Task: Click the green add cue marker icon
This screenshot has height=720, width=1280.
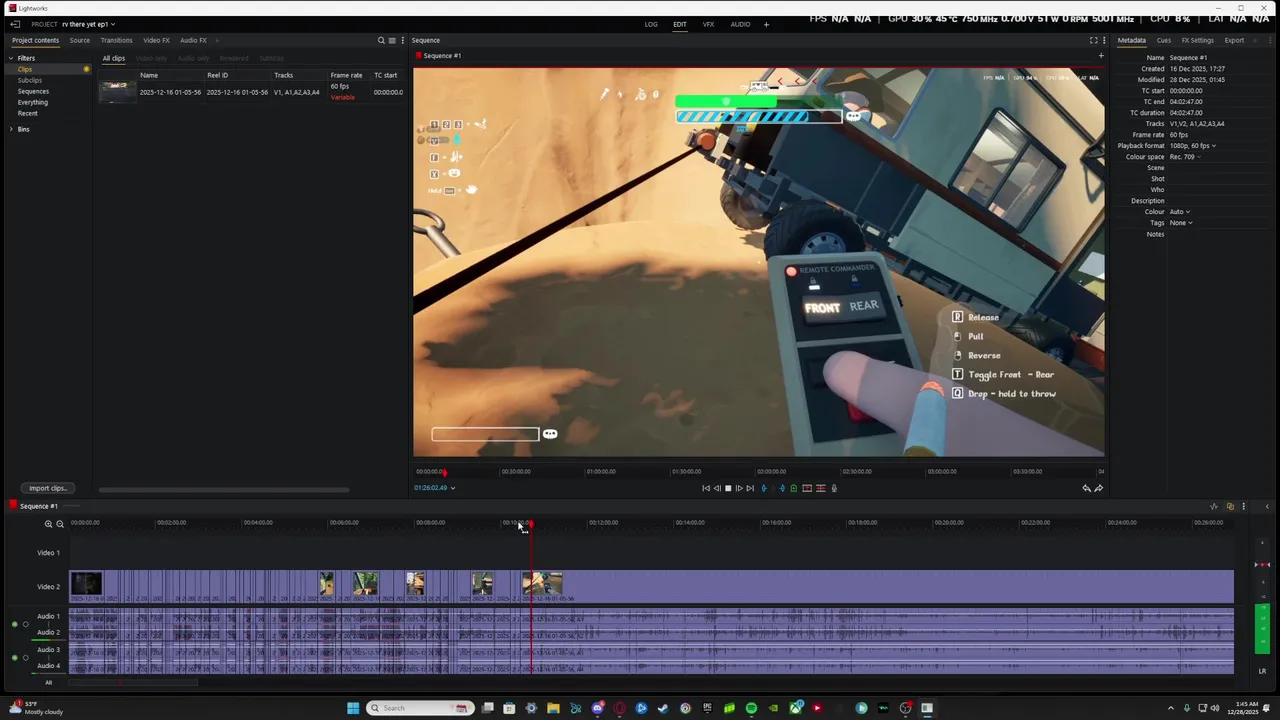Action: 794,488
